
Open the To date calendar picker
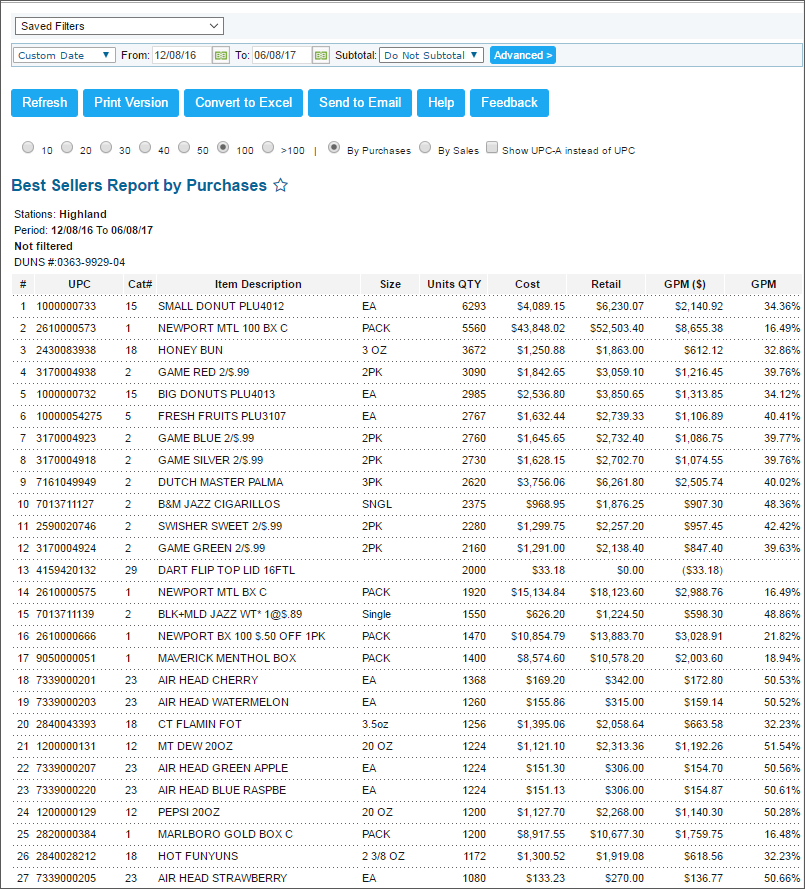click(320, 56)
